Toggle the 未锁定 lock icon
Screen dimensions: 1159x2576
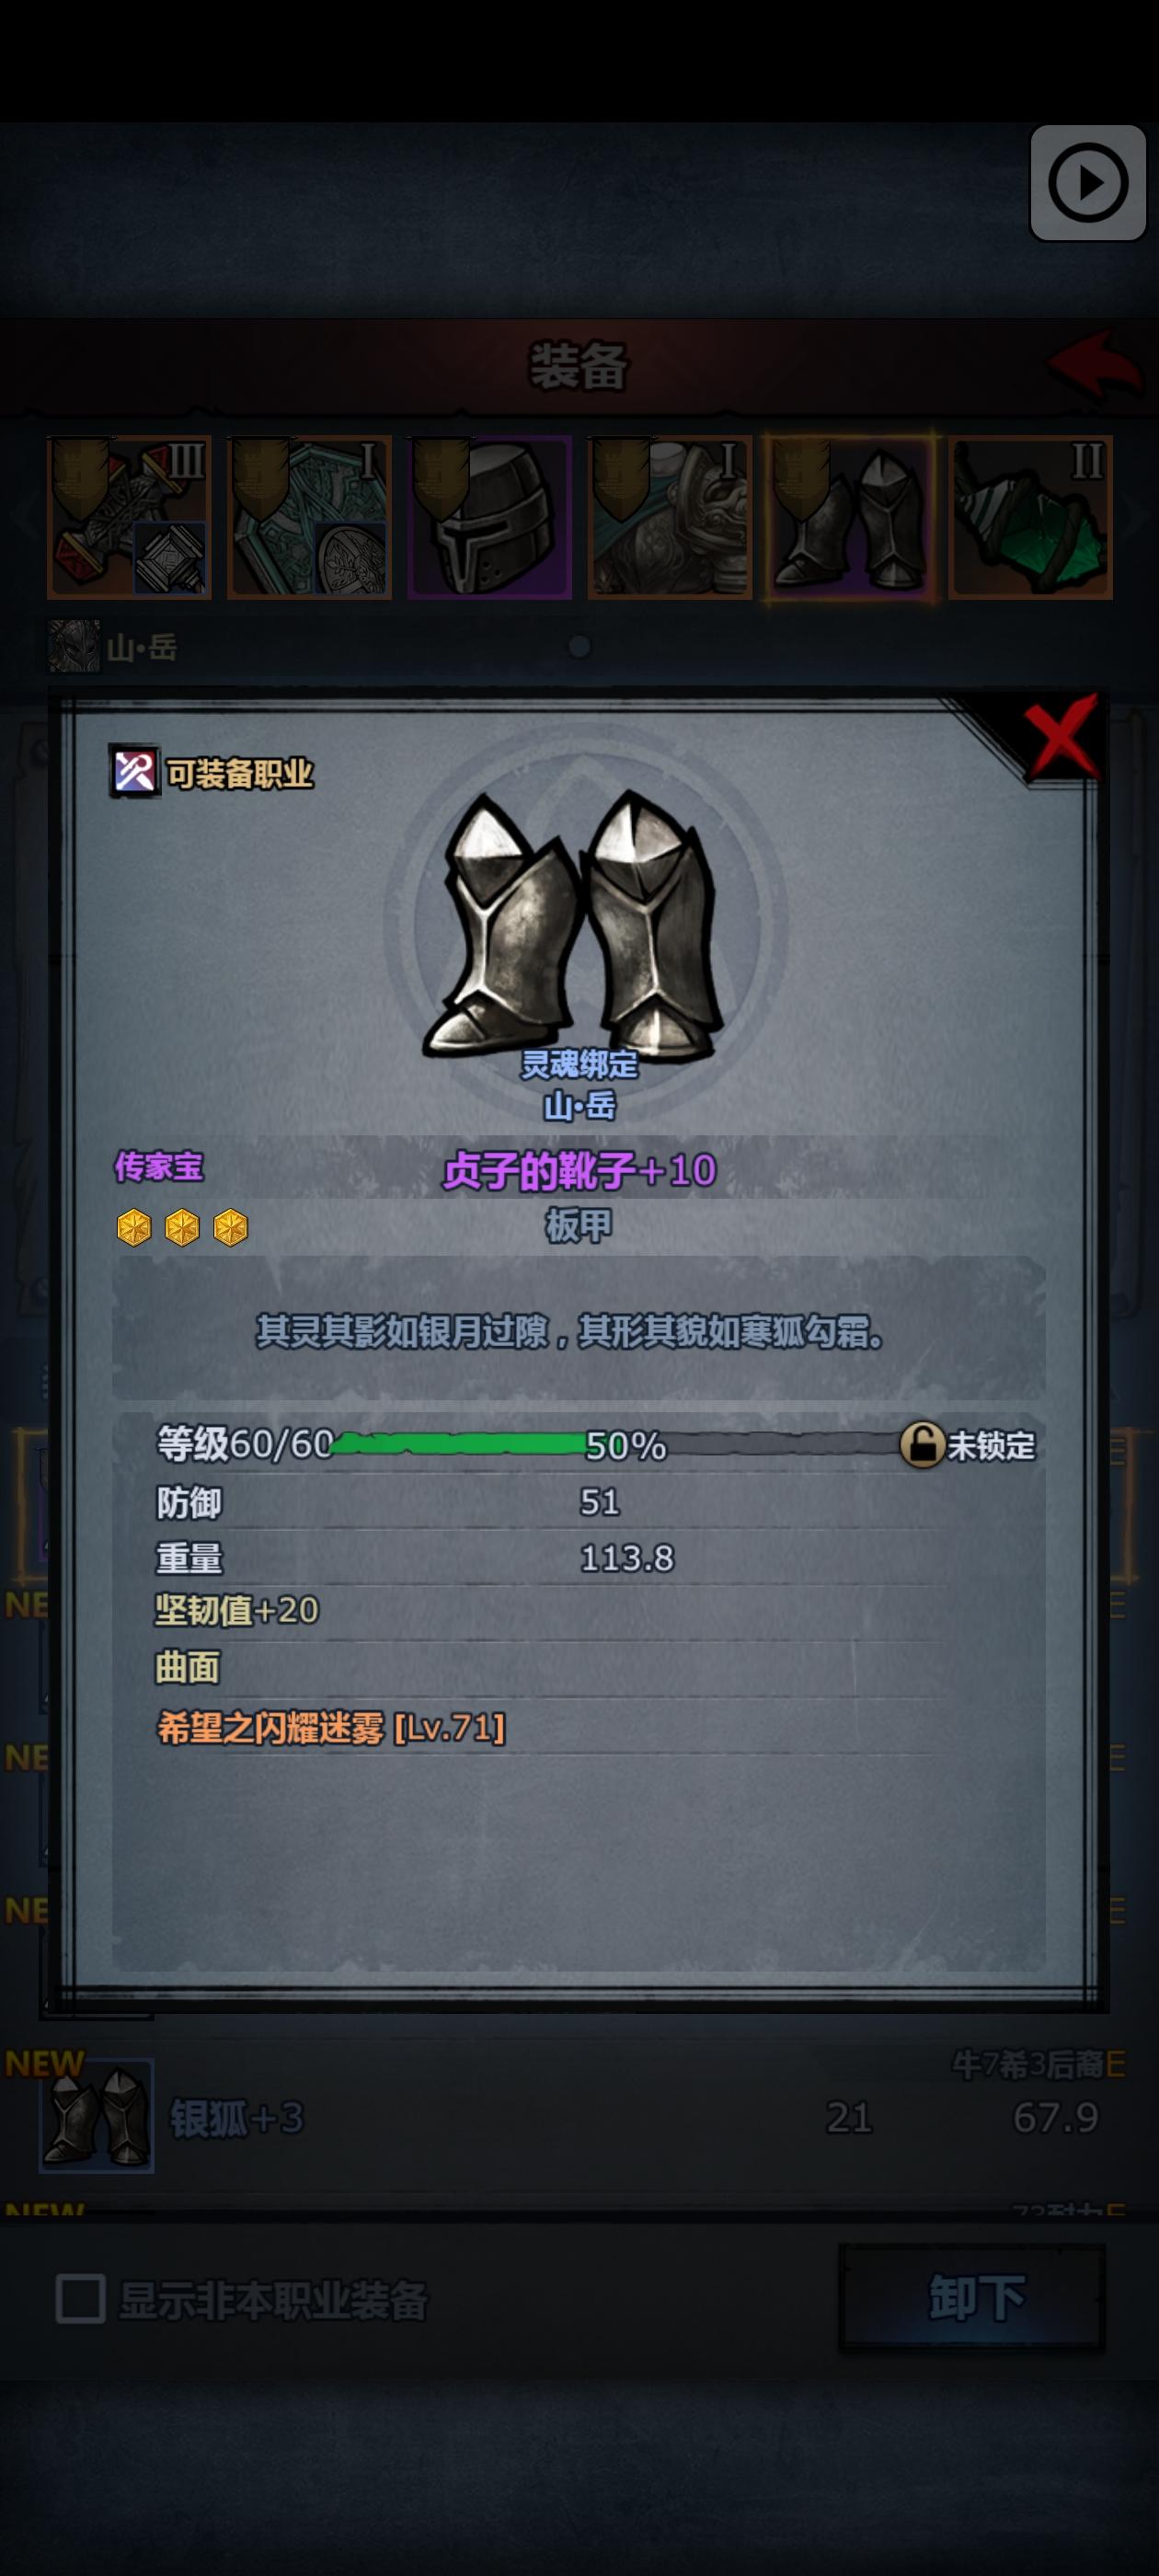click(x=922, y=1445)
